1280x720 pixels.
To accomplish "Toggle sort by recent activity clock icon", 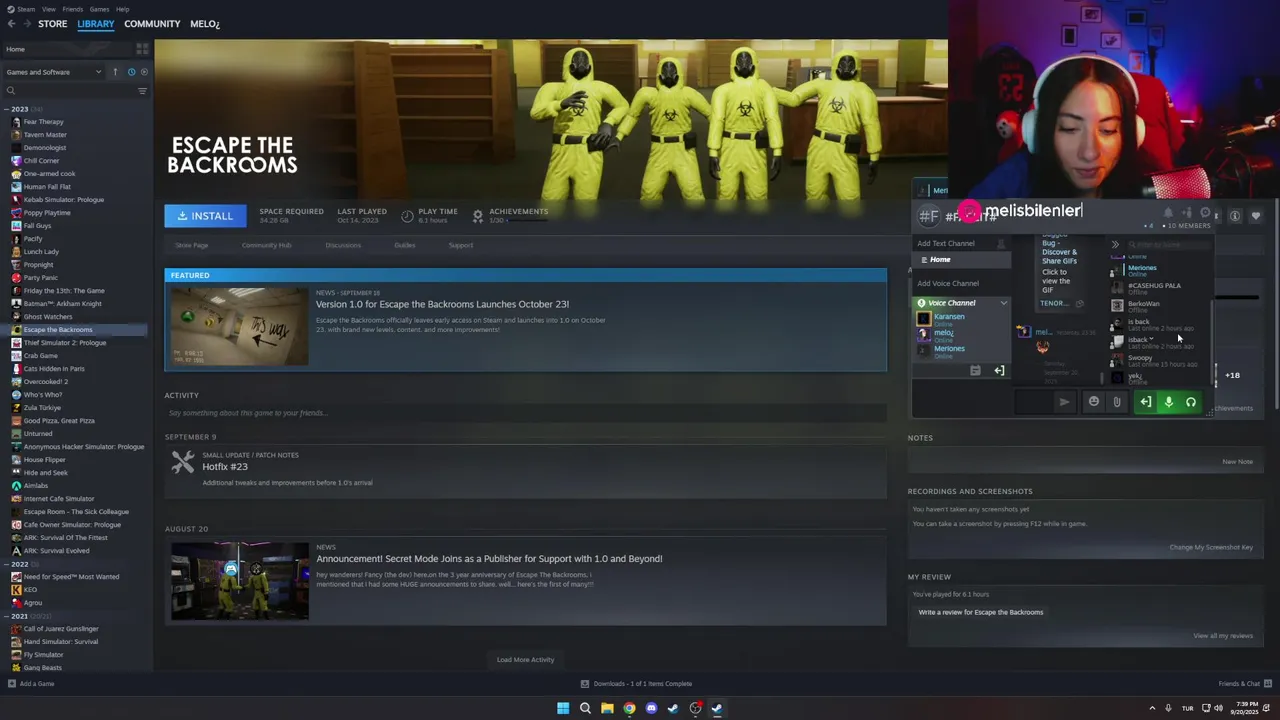I will [131, 72].
